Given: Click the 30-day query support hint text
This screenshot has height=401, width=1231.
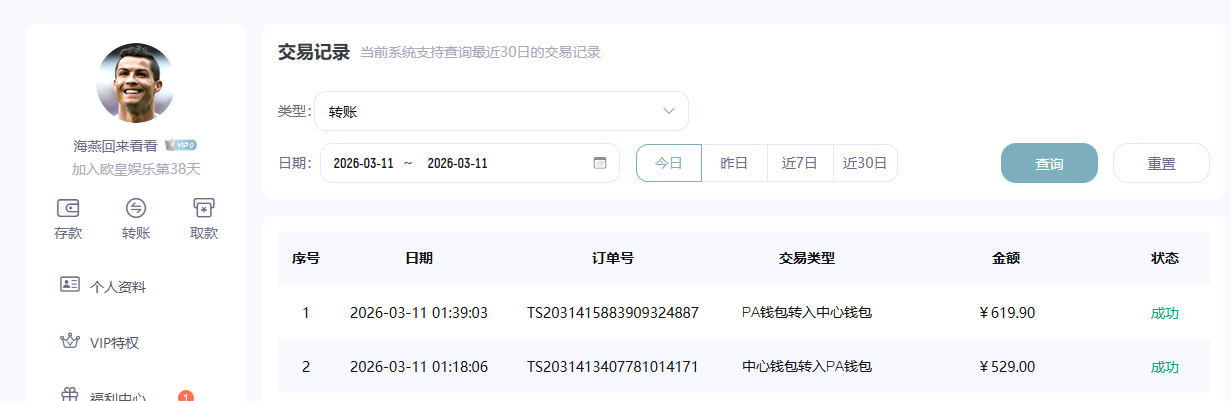Looking at the screenshot, I should tap(480, 52).
